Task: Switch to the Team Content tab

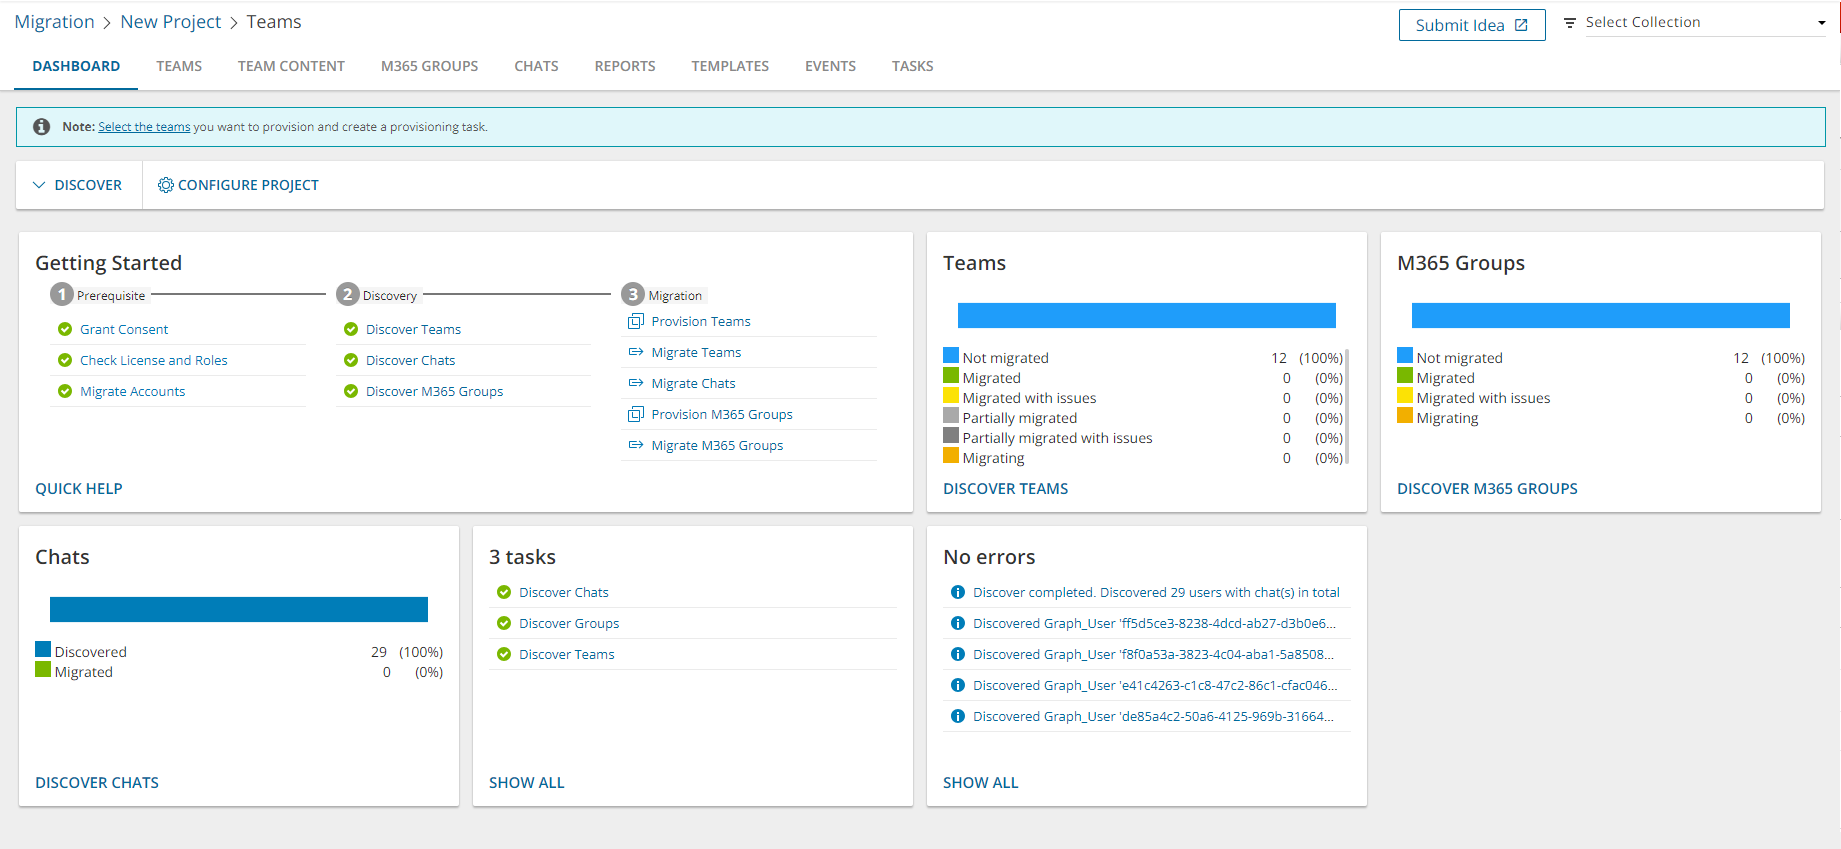Action: [291, 66]
